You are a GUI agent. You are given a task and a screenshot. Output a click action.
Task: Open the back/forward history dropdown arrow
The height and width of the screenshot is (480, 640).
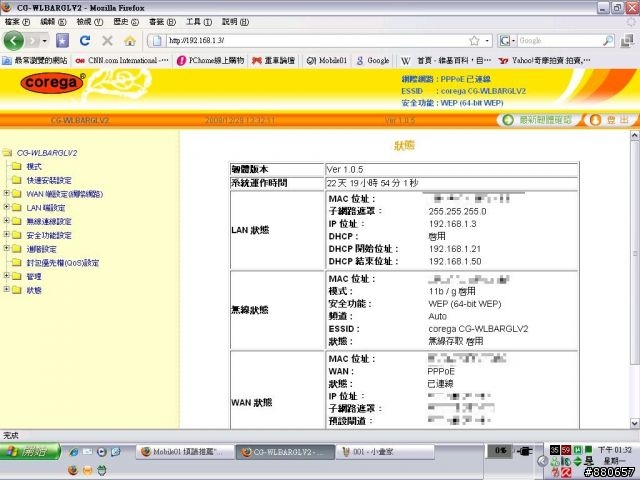click(44, 41)
